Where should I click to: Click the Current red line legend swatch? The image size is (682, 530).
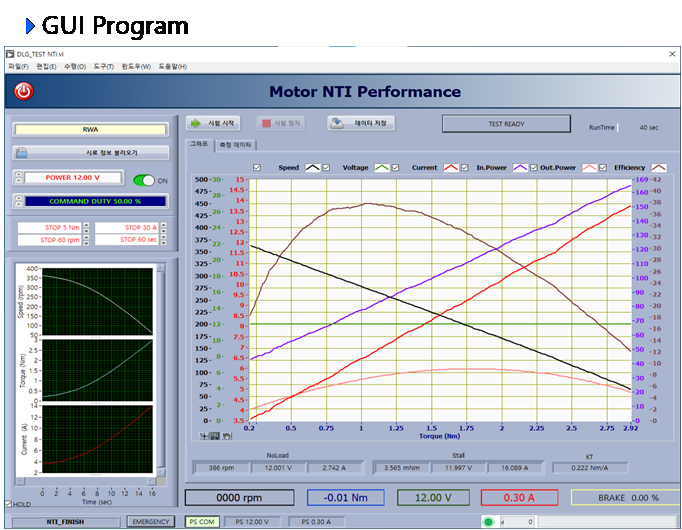point(451,168)
